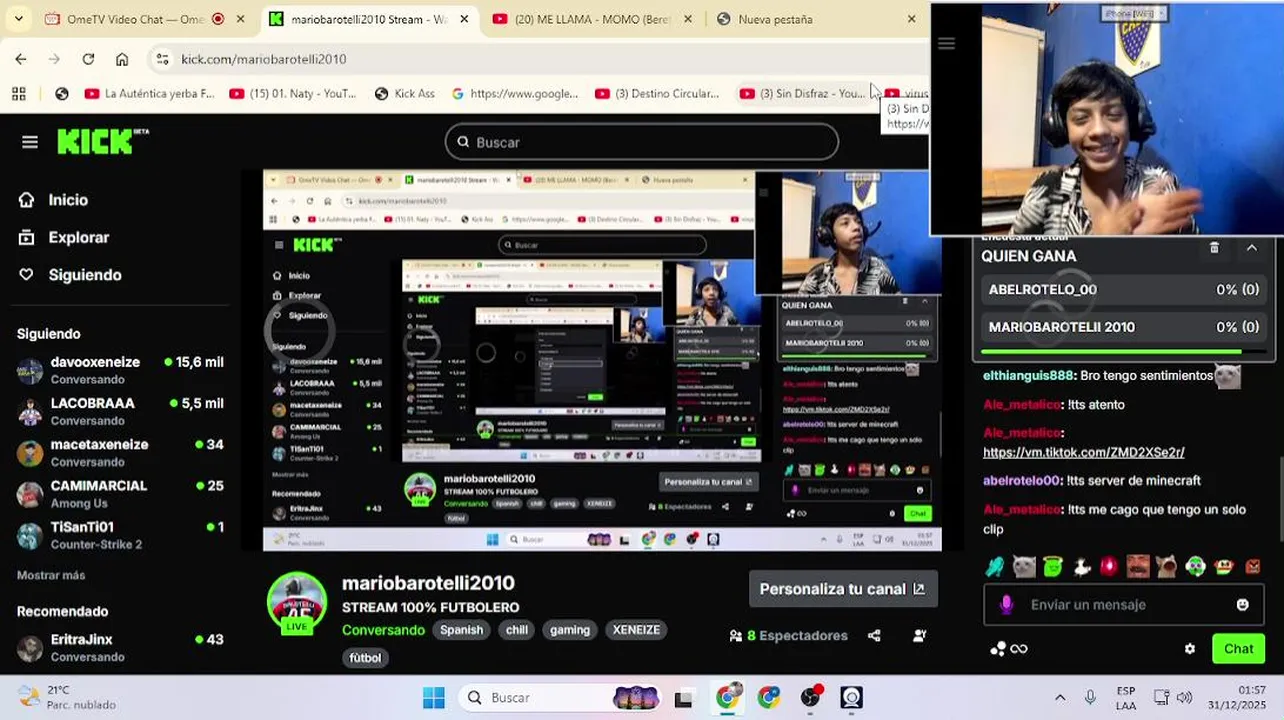1284x720 pixels.
Task: Click username abelrotelo00 in chat
Action: coord(1022,480)
